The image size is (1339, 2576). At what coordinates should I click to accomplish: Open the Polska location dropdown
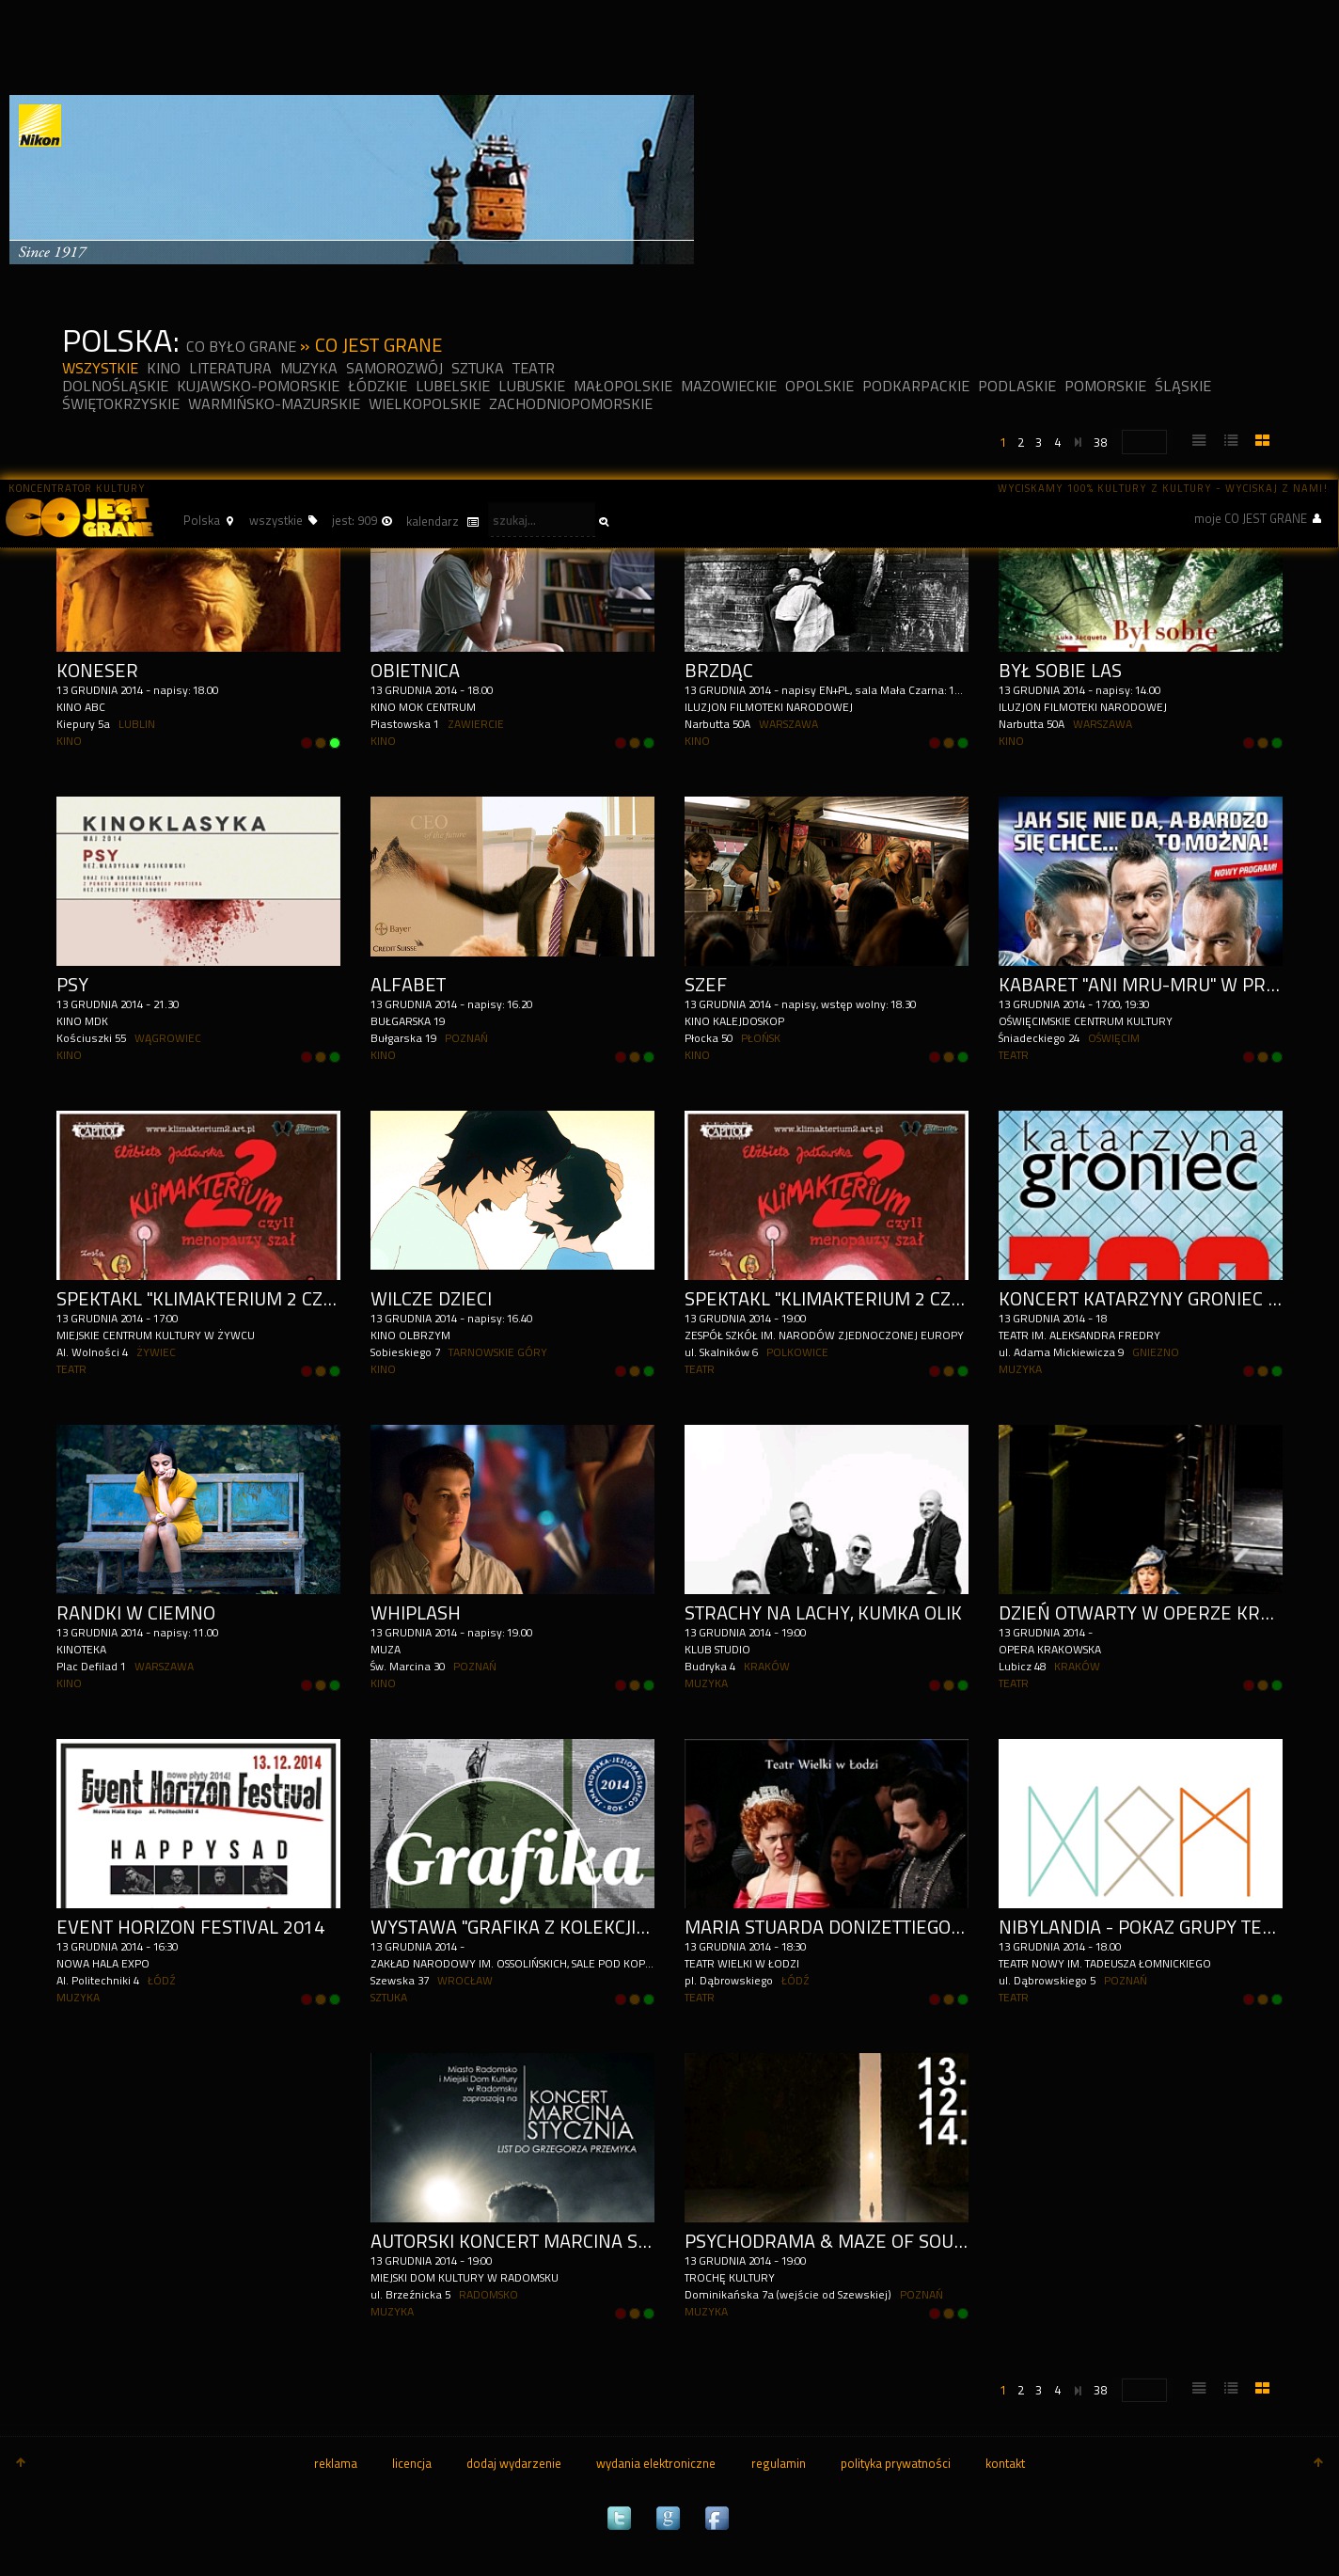(208, 521)
